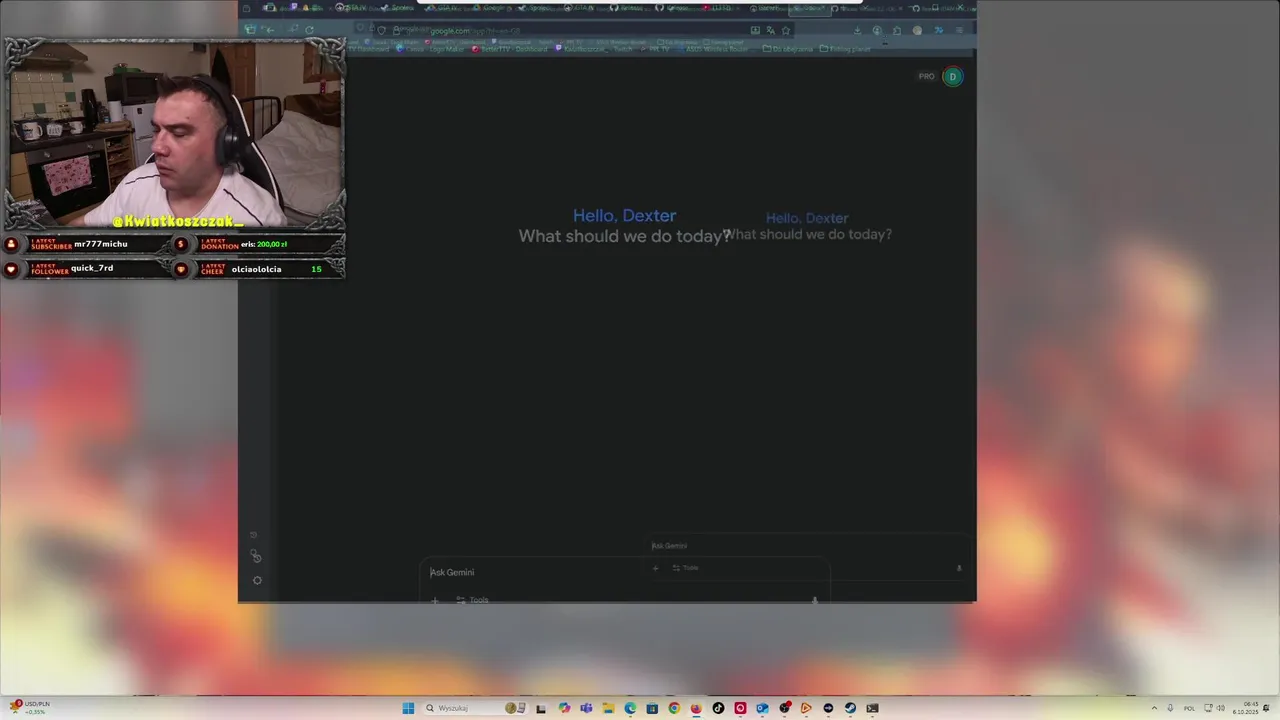Open Microsoft Teams taskbar icon

586,708
